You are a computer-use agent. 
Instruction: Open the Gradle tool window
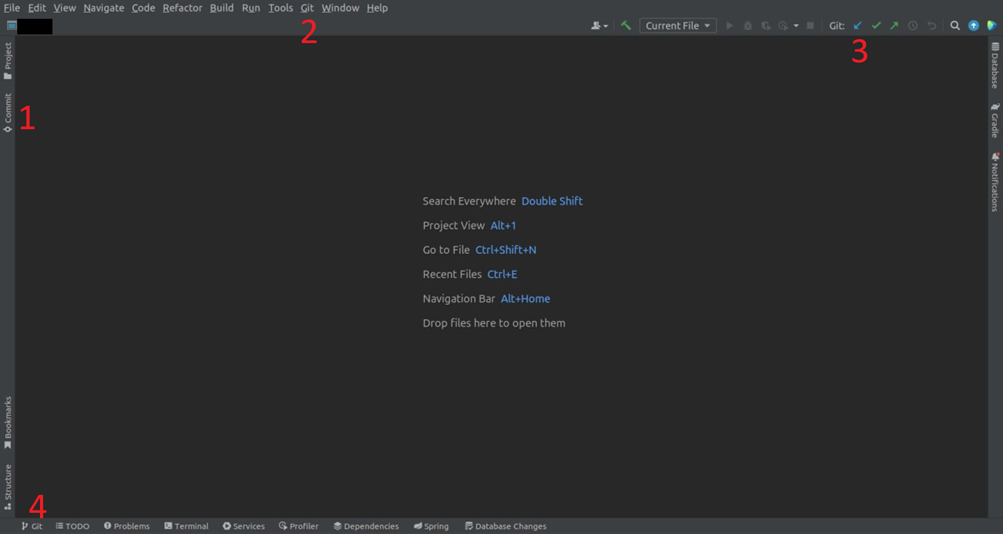[995, 120]
